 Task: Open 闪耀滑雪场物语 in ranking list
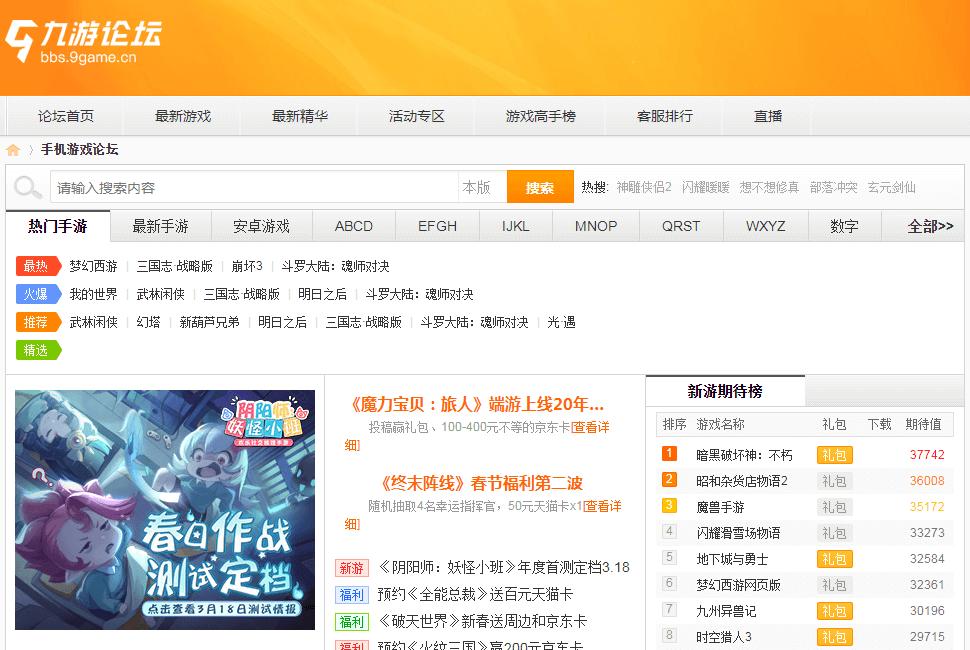pos(738,534)
